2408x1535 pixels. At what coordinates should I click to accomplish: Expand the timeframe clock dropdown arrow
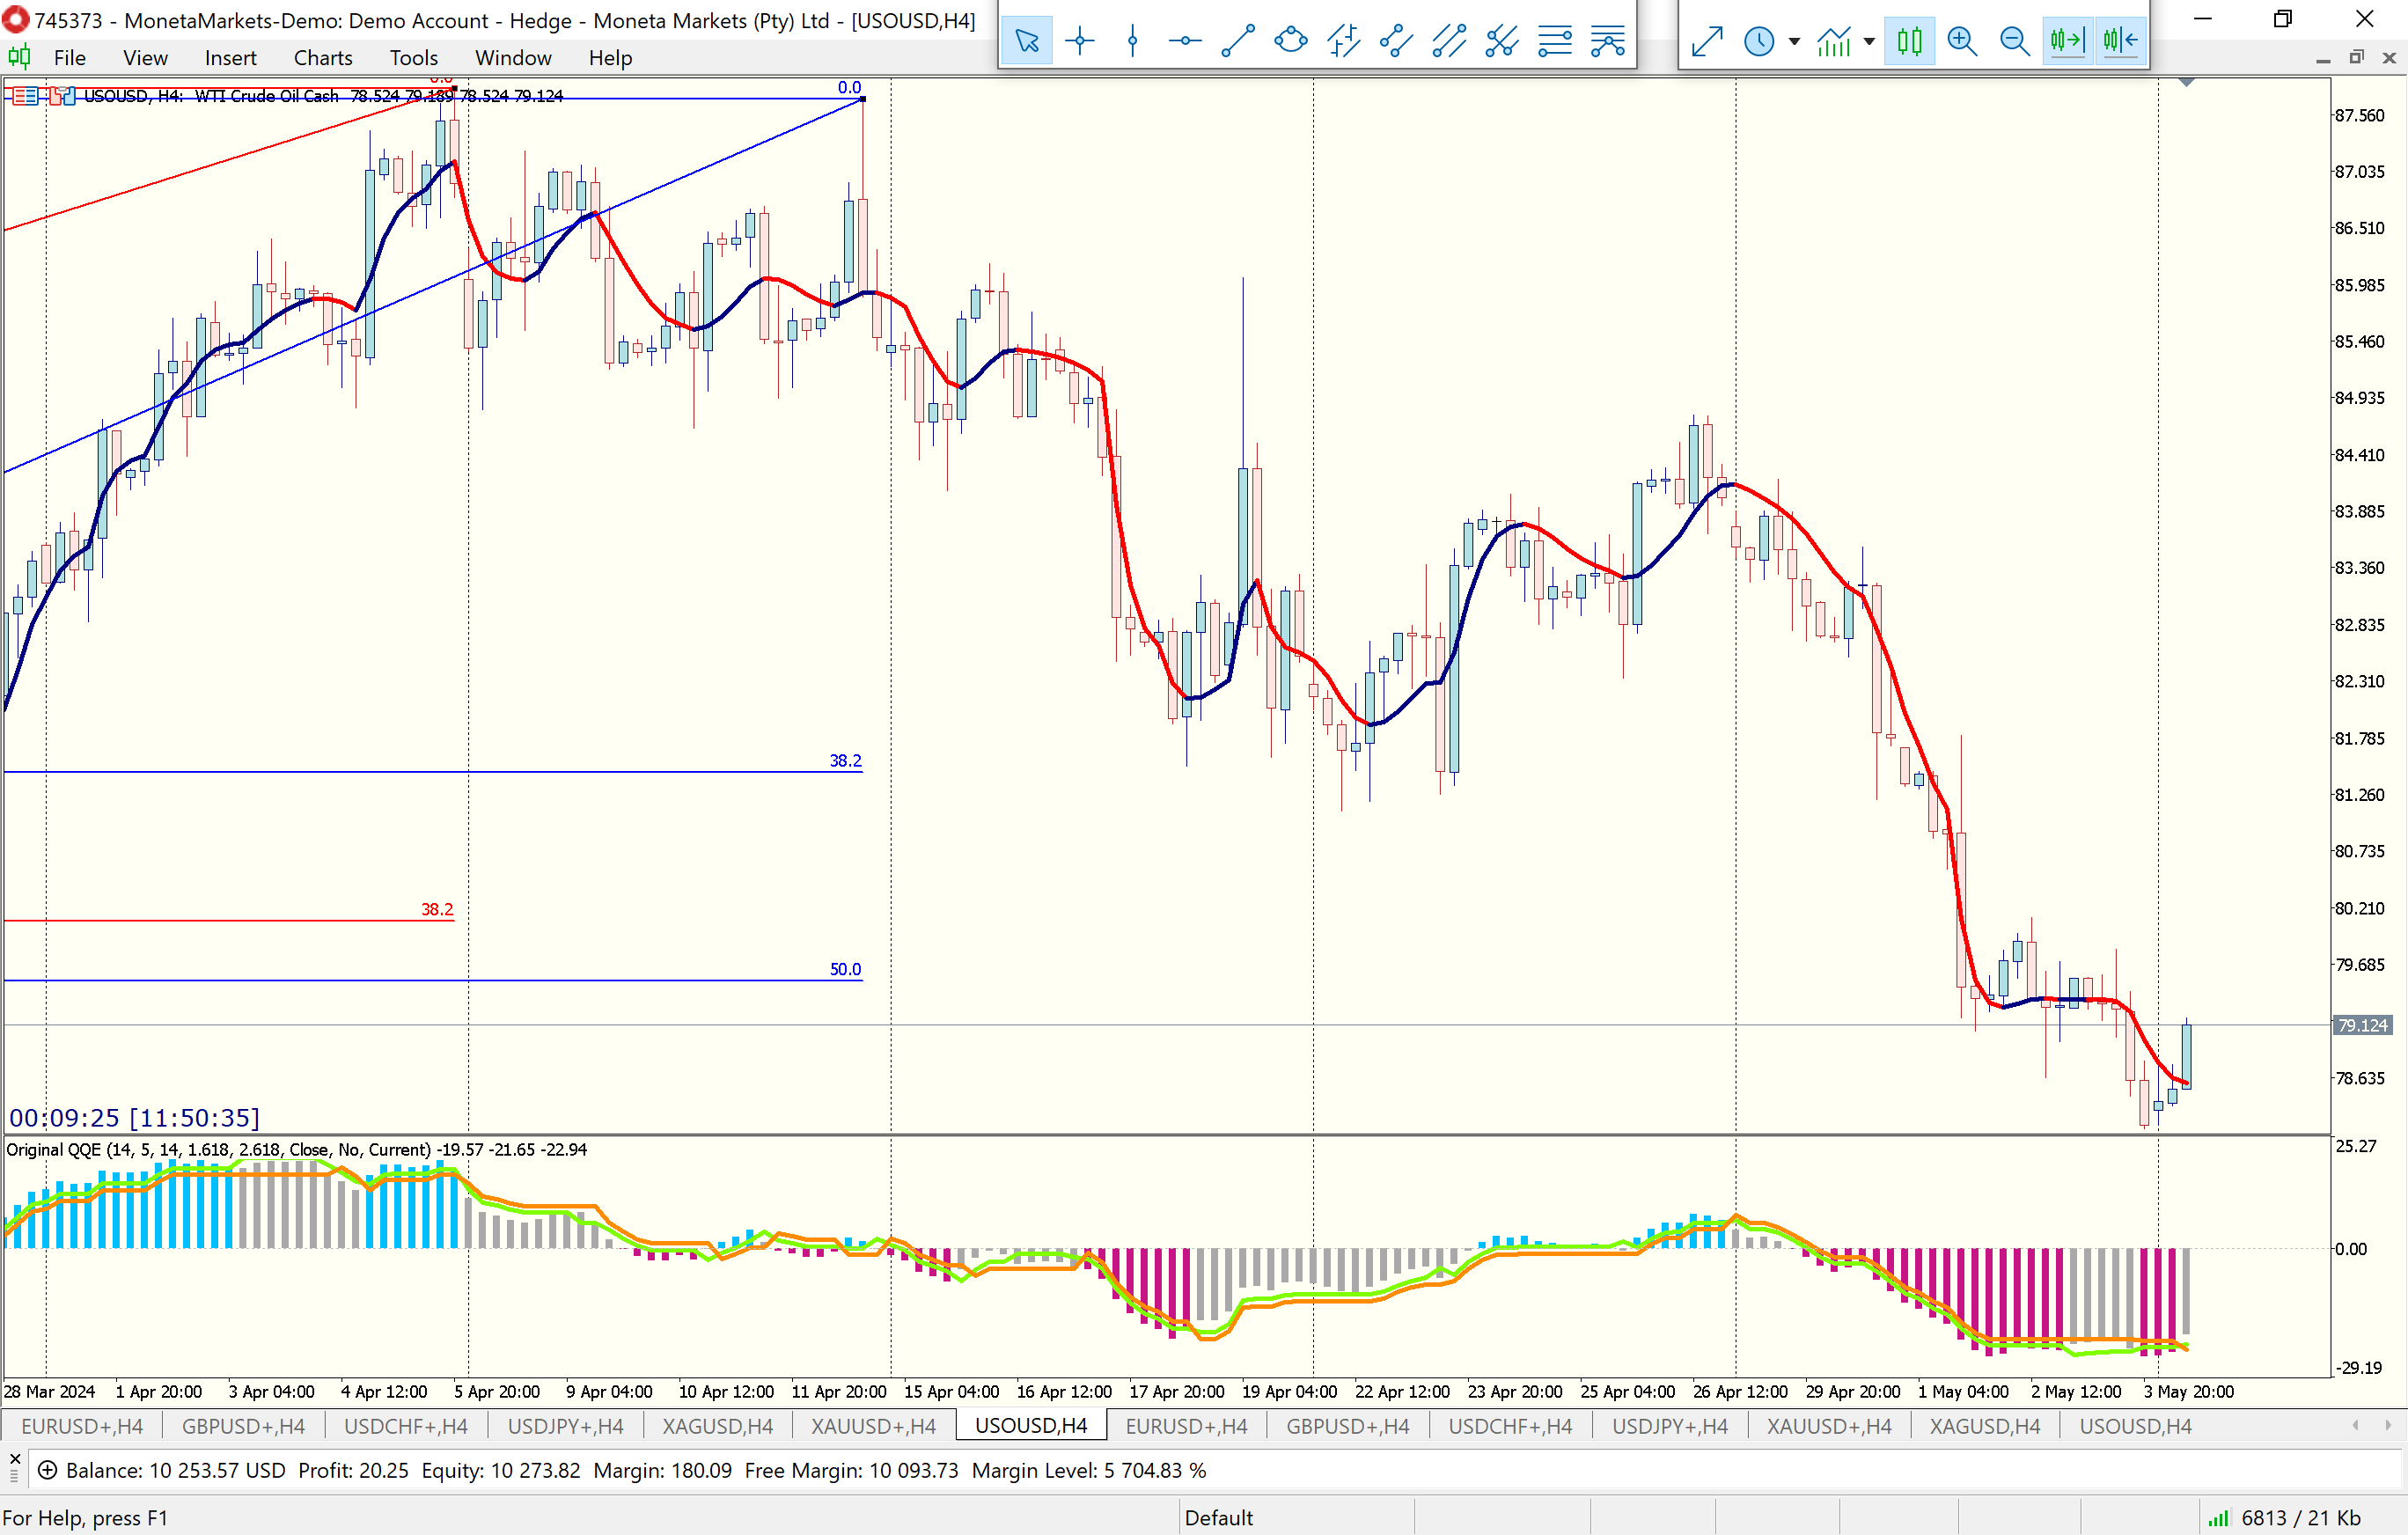pos(1794,41)
